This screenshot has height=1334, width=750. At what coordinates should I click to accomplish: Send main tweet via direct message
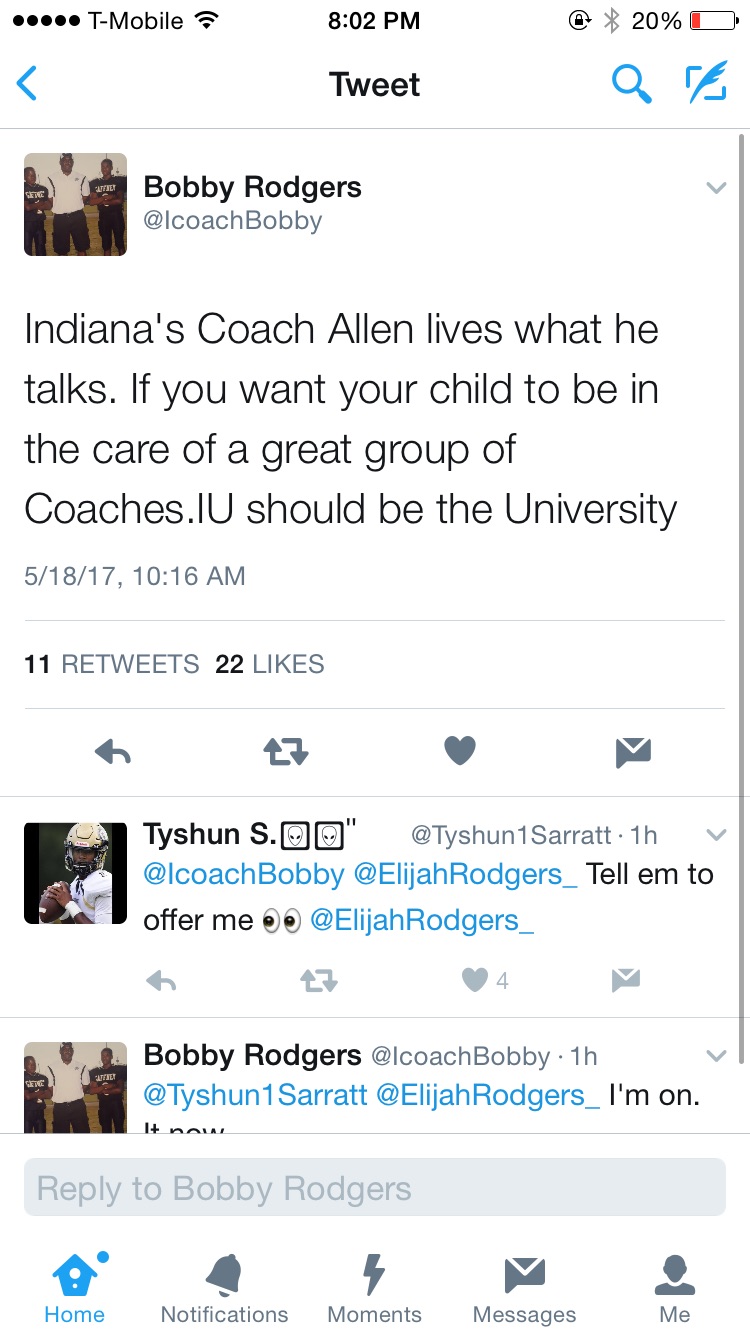pyautogui.click(x=633, y=751)
